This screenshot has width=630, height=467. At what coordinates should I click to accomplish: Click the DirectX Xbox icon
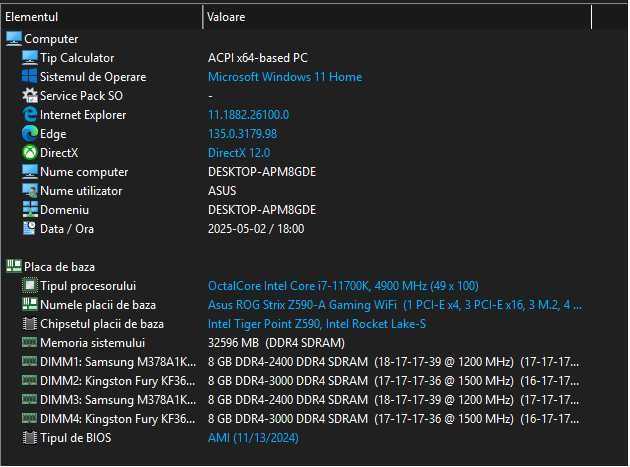coord(30,153)
